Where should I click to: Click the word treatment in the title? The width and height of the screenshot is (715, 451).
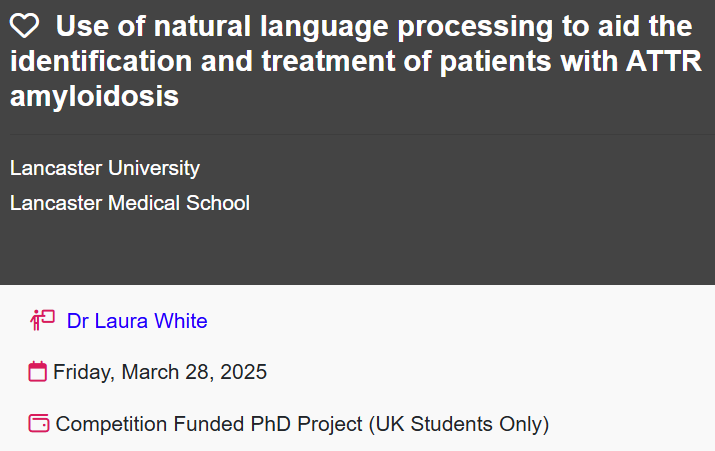328,61
